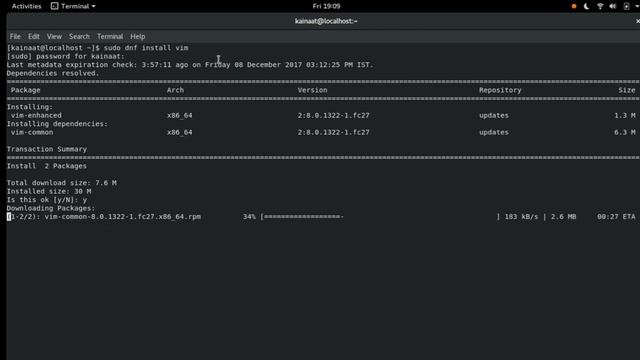Image resolution: width=640 pixels, height=360 pixels.
Task: Click the 'Dependencies resolved.' line
Action: tap(53, 73)
